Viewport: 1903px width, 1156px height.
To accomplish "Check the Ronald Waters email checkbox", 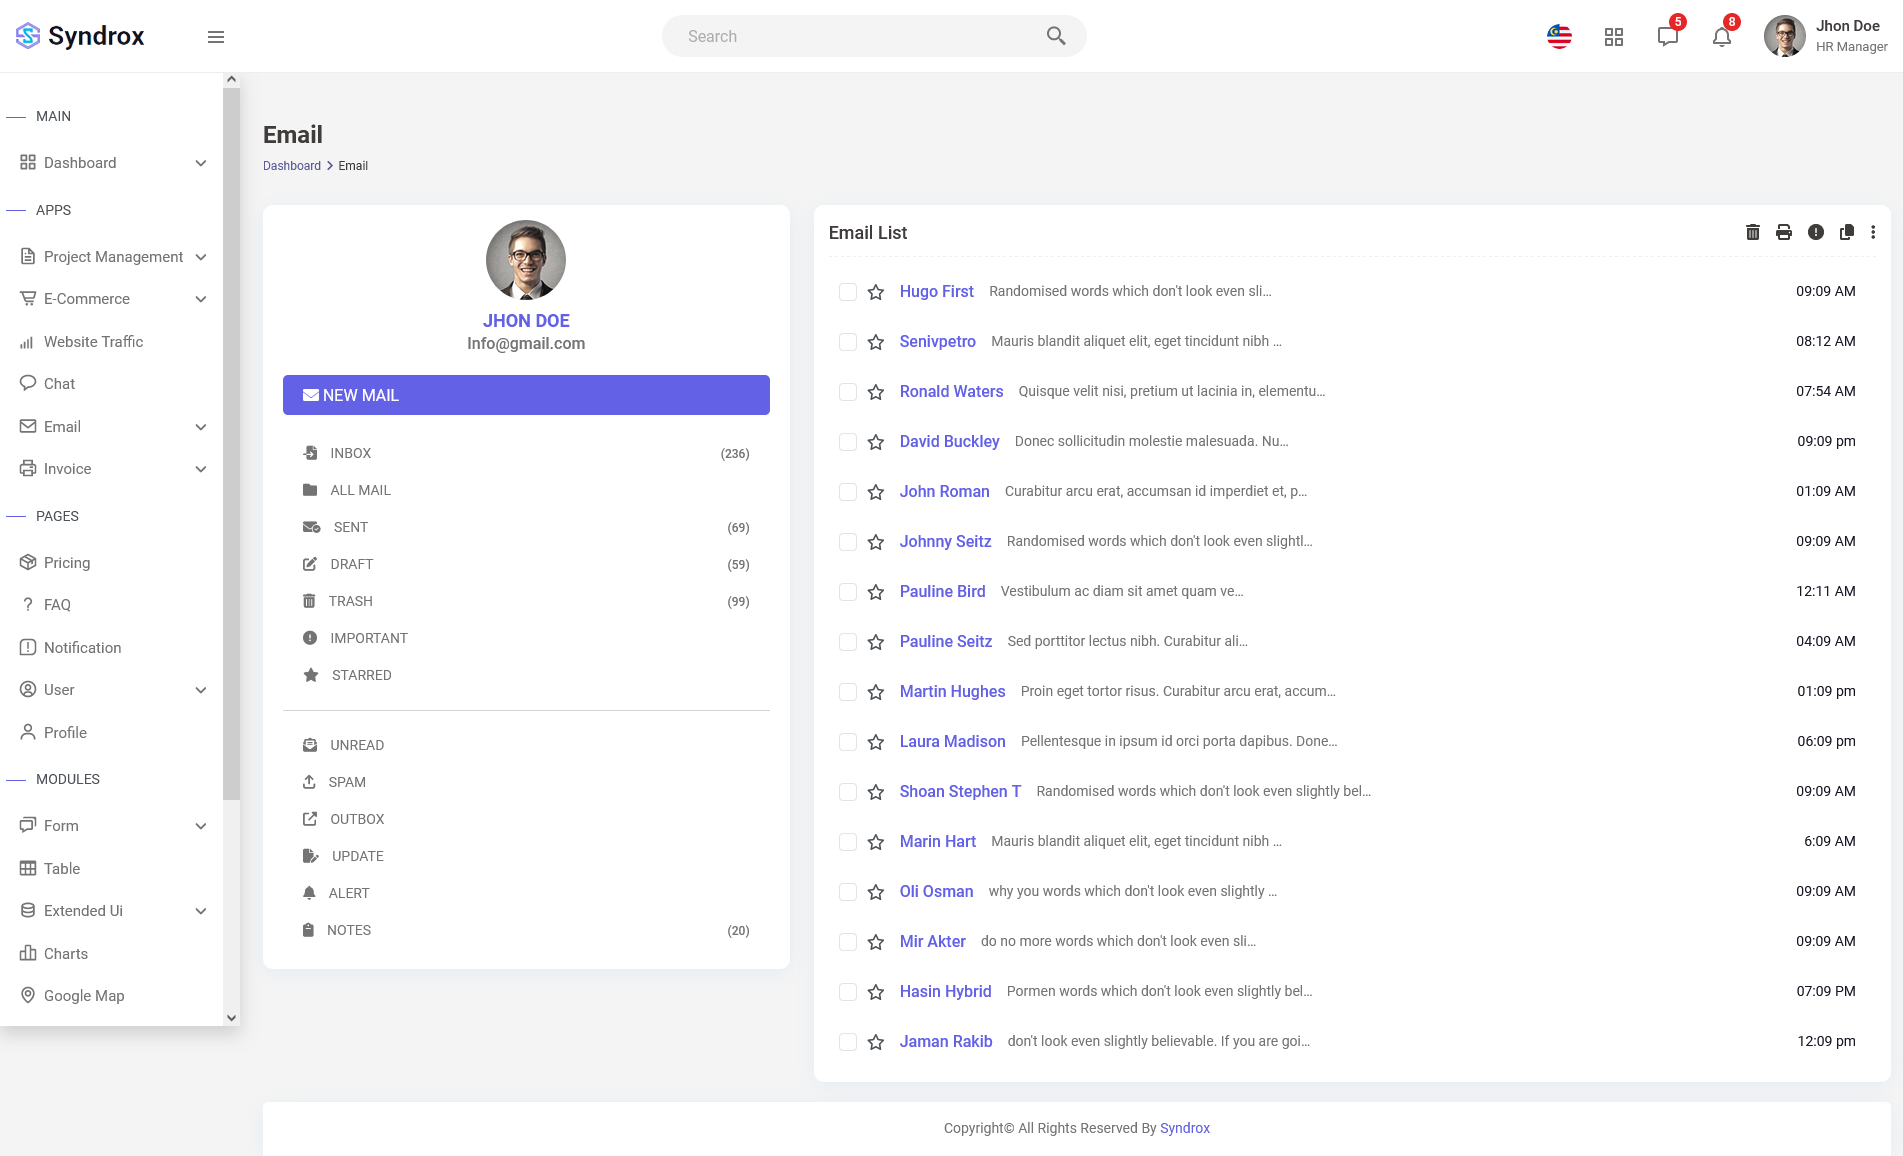I will pyautogui.click(x=848, y=392).
